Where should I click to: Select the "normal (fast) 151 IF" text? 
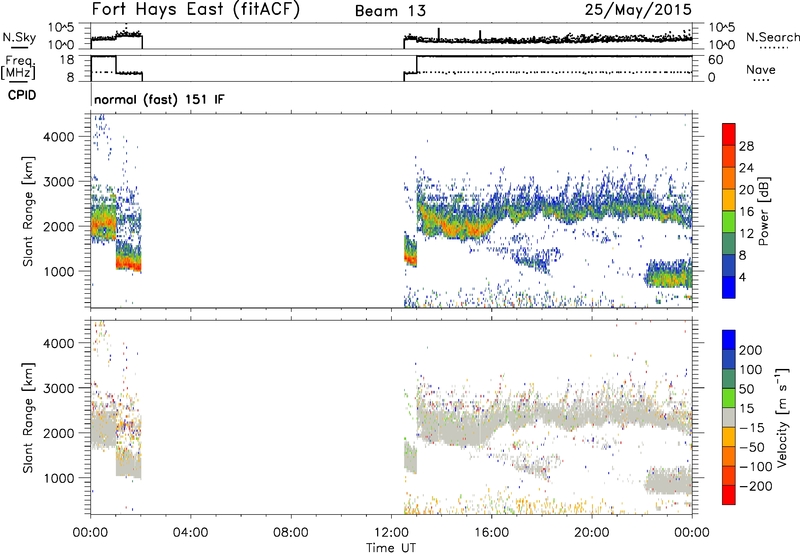159,99
